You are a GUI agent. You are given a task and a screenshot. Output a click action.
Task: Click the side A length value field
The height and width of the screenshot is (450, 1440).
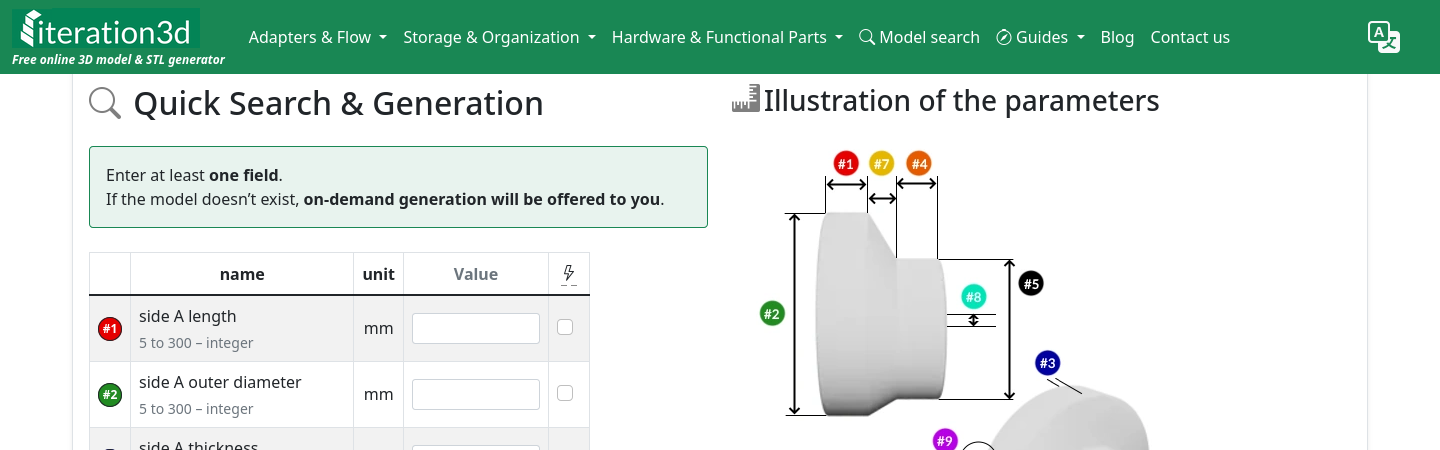[476, 328]
